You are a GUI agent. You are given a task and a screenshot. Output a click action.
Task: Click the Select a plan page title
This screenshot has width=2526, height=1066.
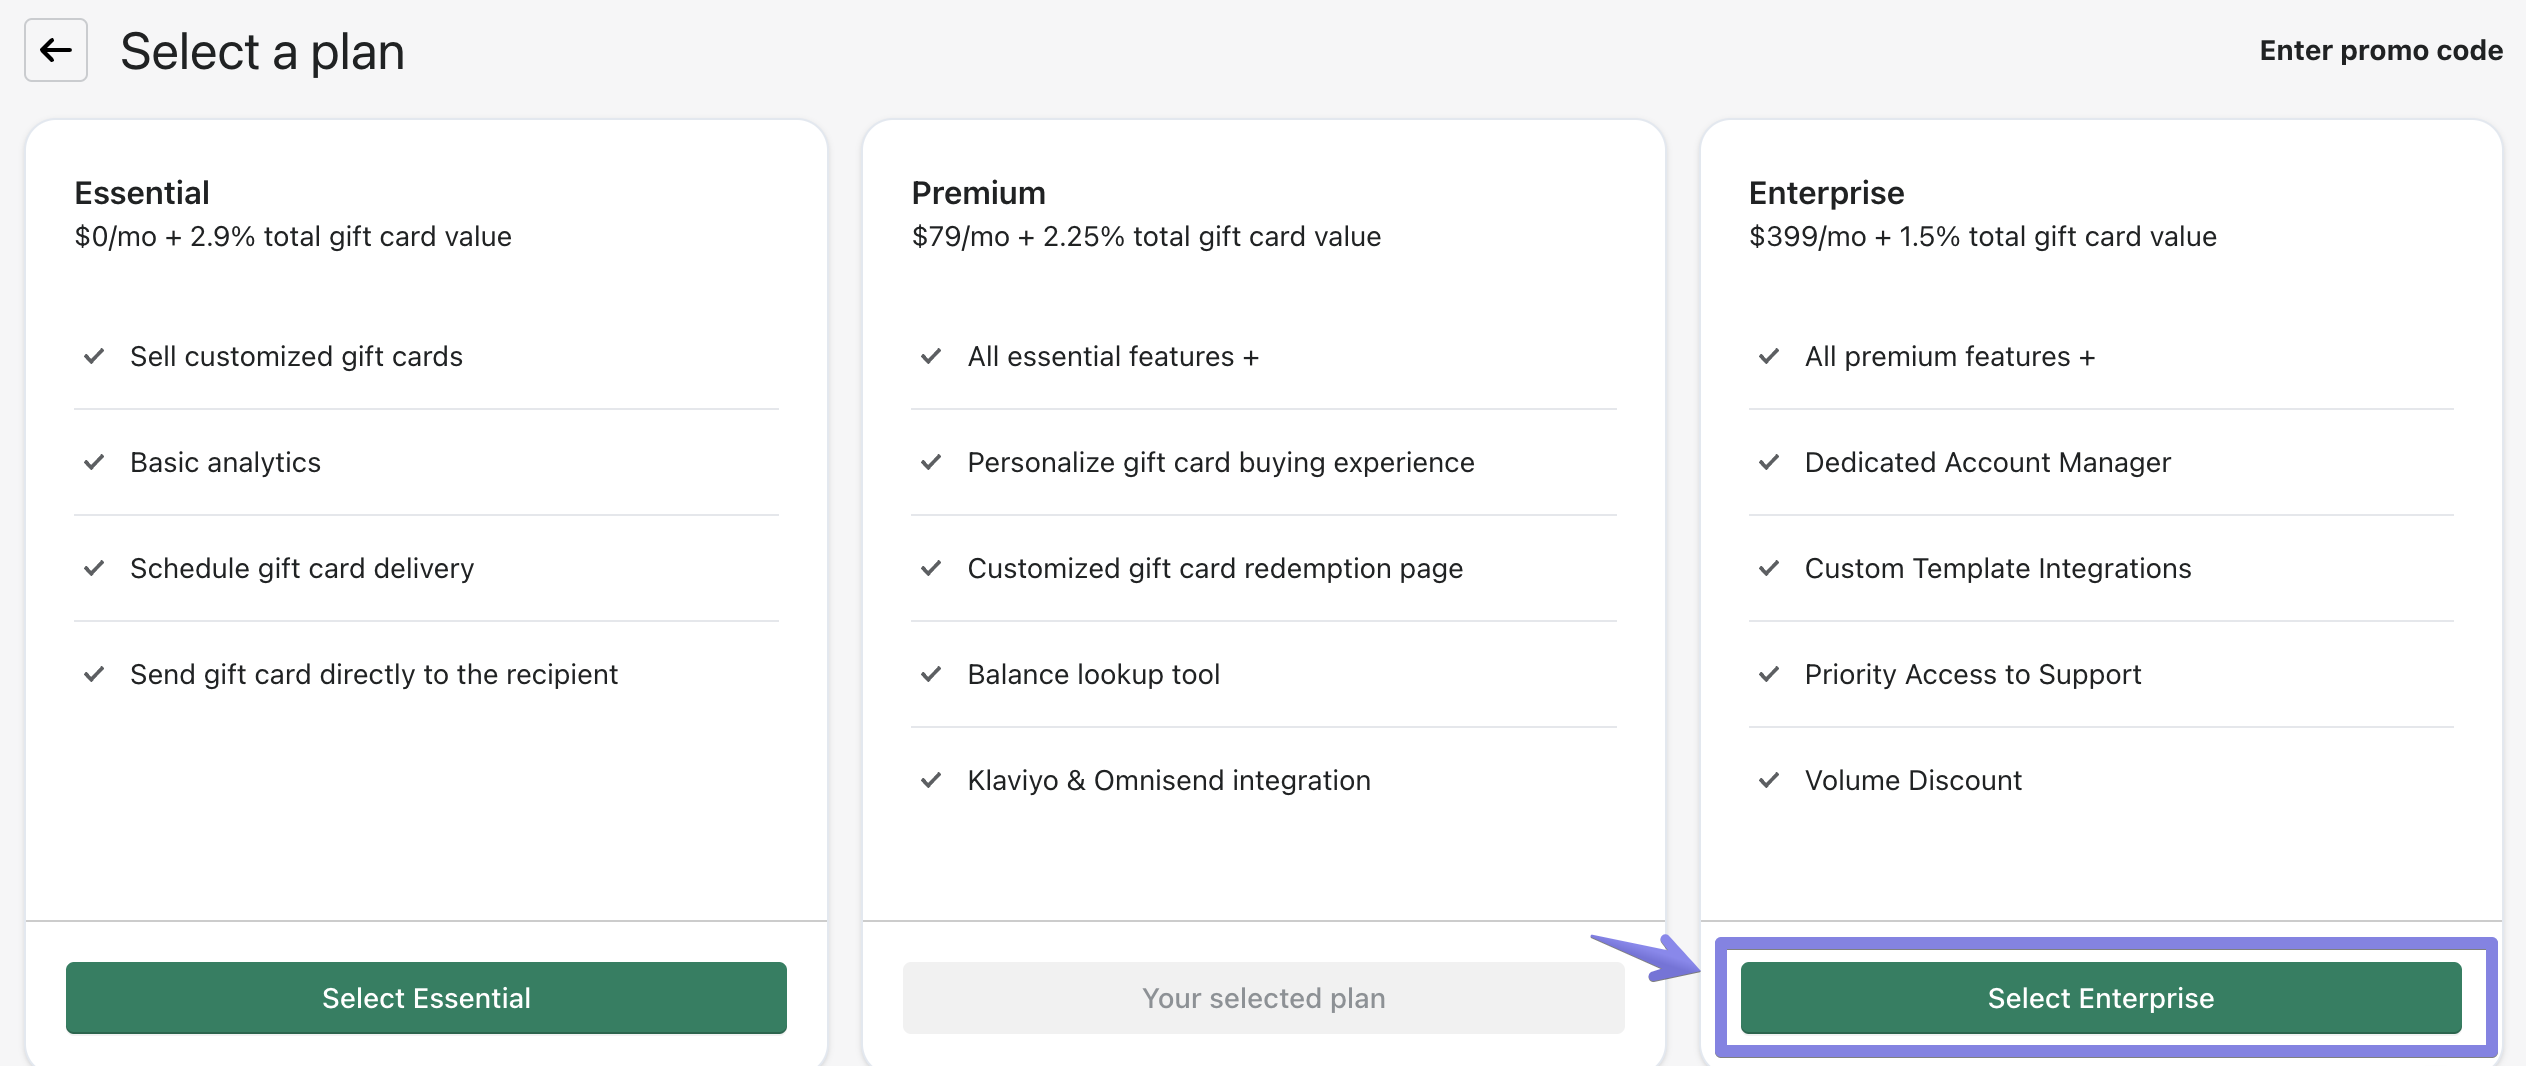(262, 52)
